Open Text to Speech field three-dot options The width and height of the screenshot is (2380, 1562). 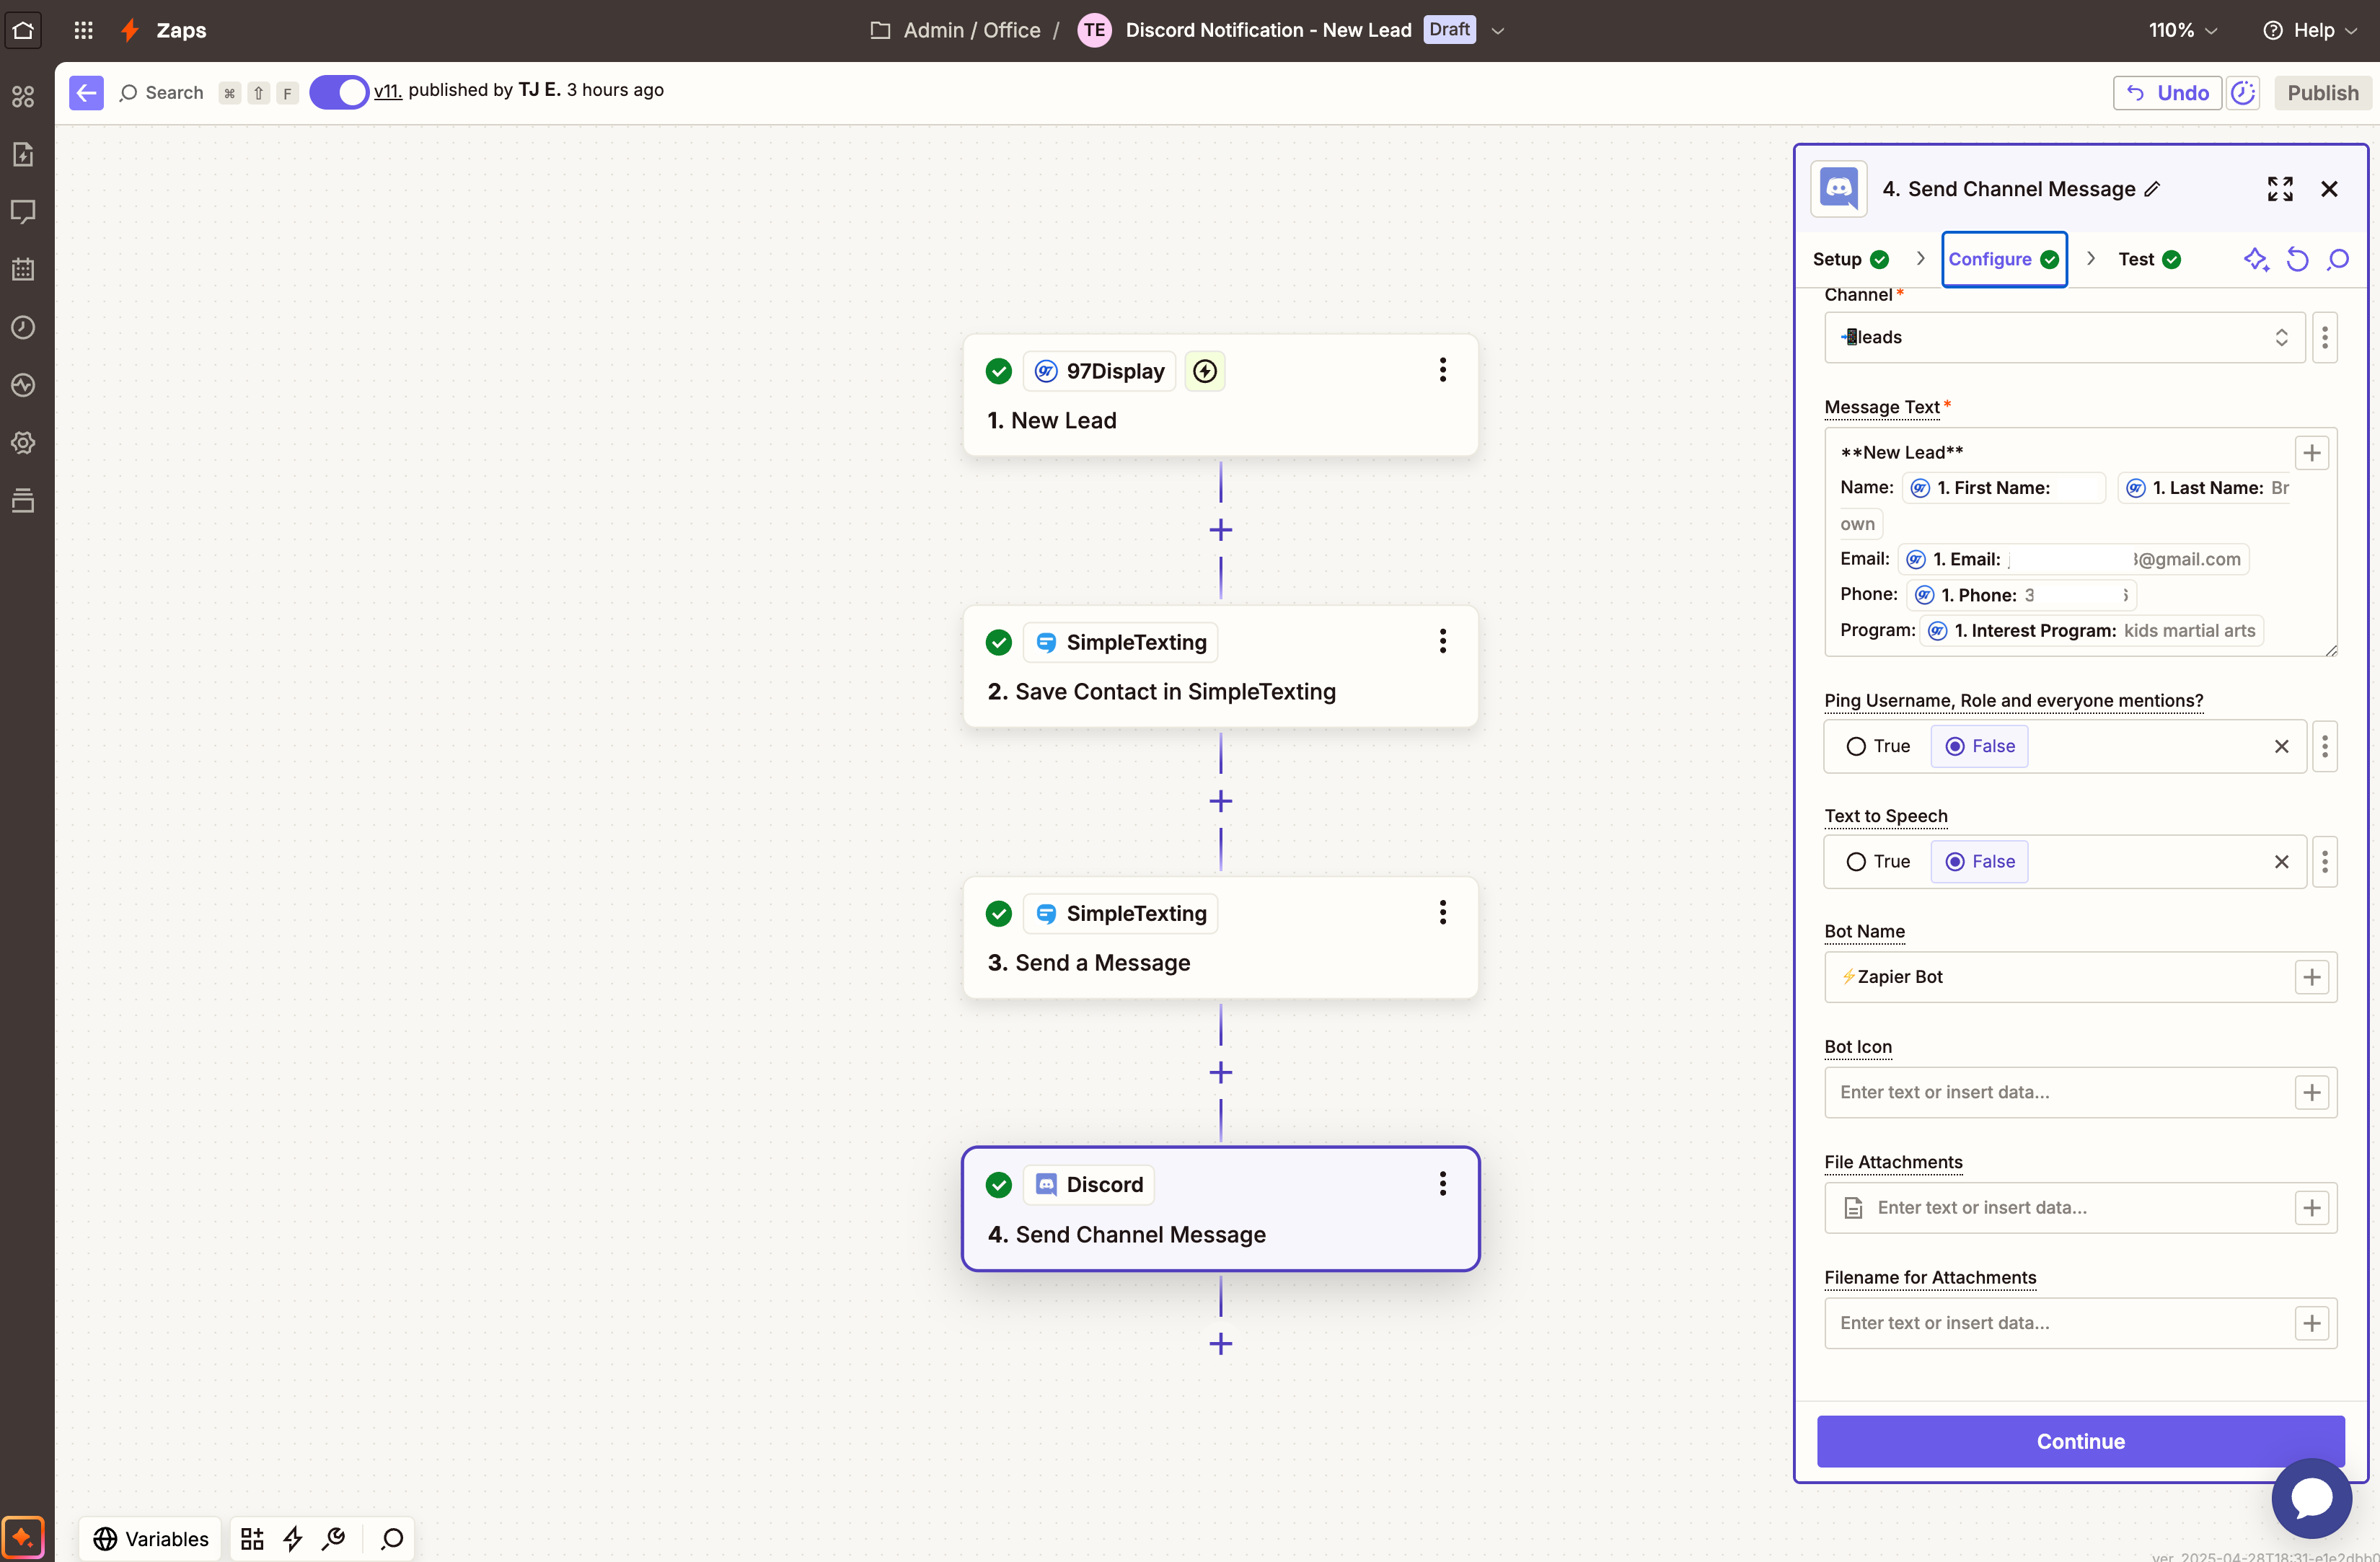(2325, 862)
